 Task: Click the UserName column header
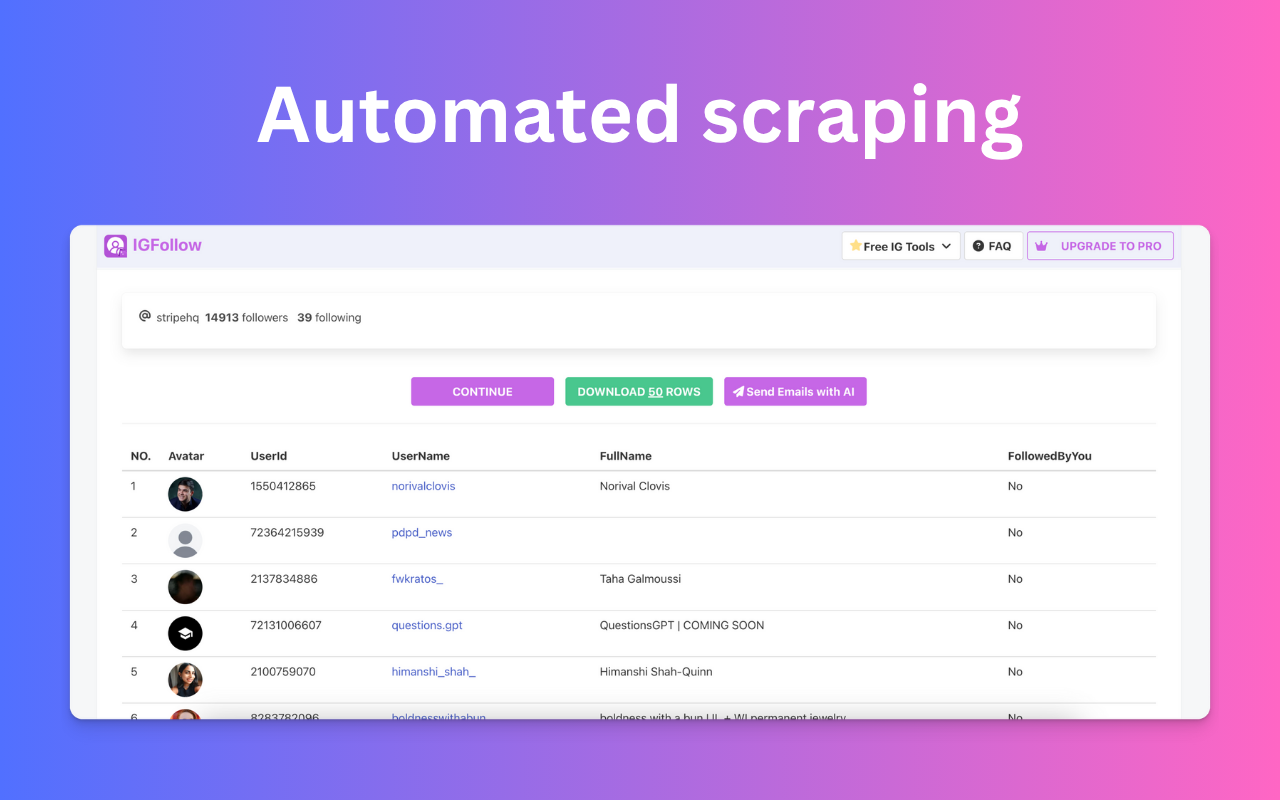point(420,456)
